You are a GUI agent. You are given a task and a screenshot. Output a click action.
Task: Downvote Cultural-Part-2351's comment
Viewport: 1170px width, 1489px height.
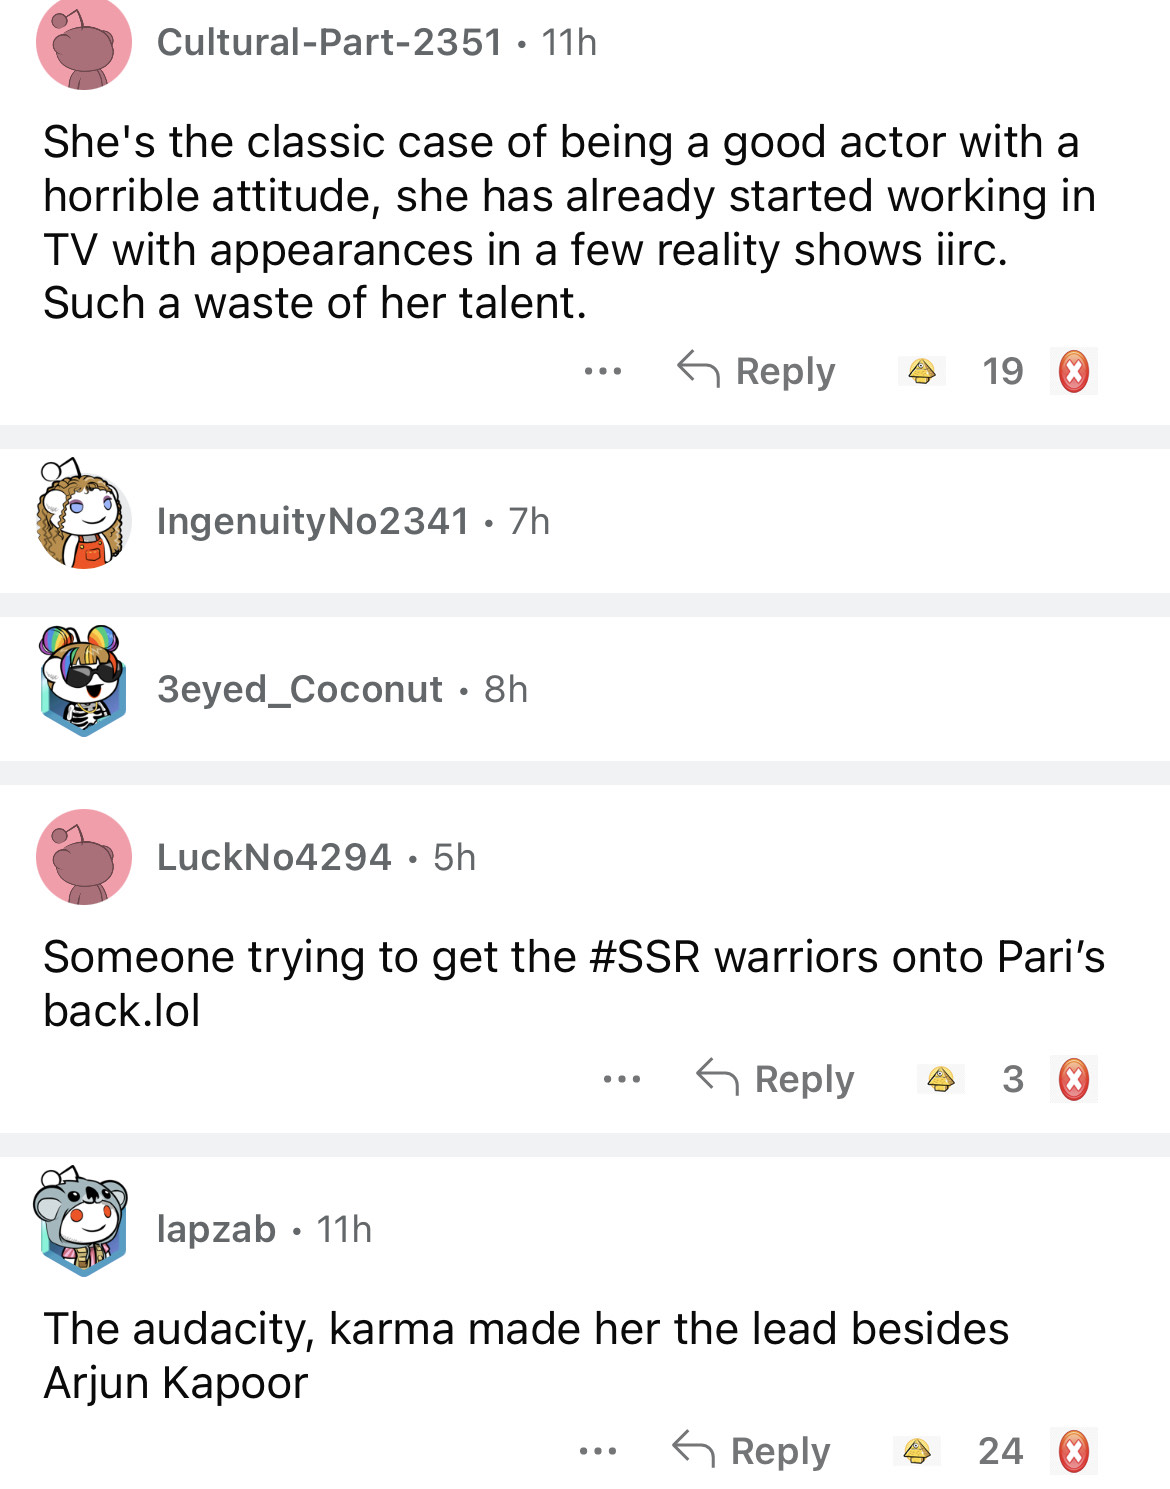pos(1074,372)
